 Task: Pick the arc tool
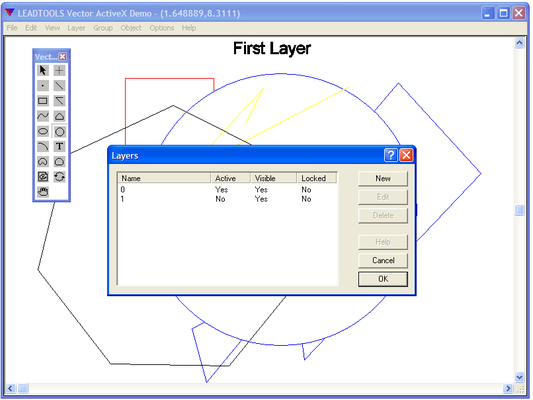[43, 146]
